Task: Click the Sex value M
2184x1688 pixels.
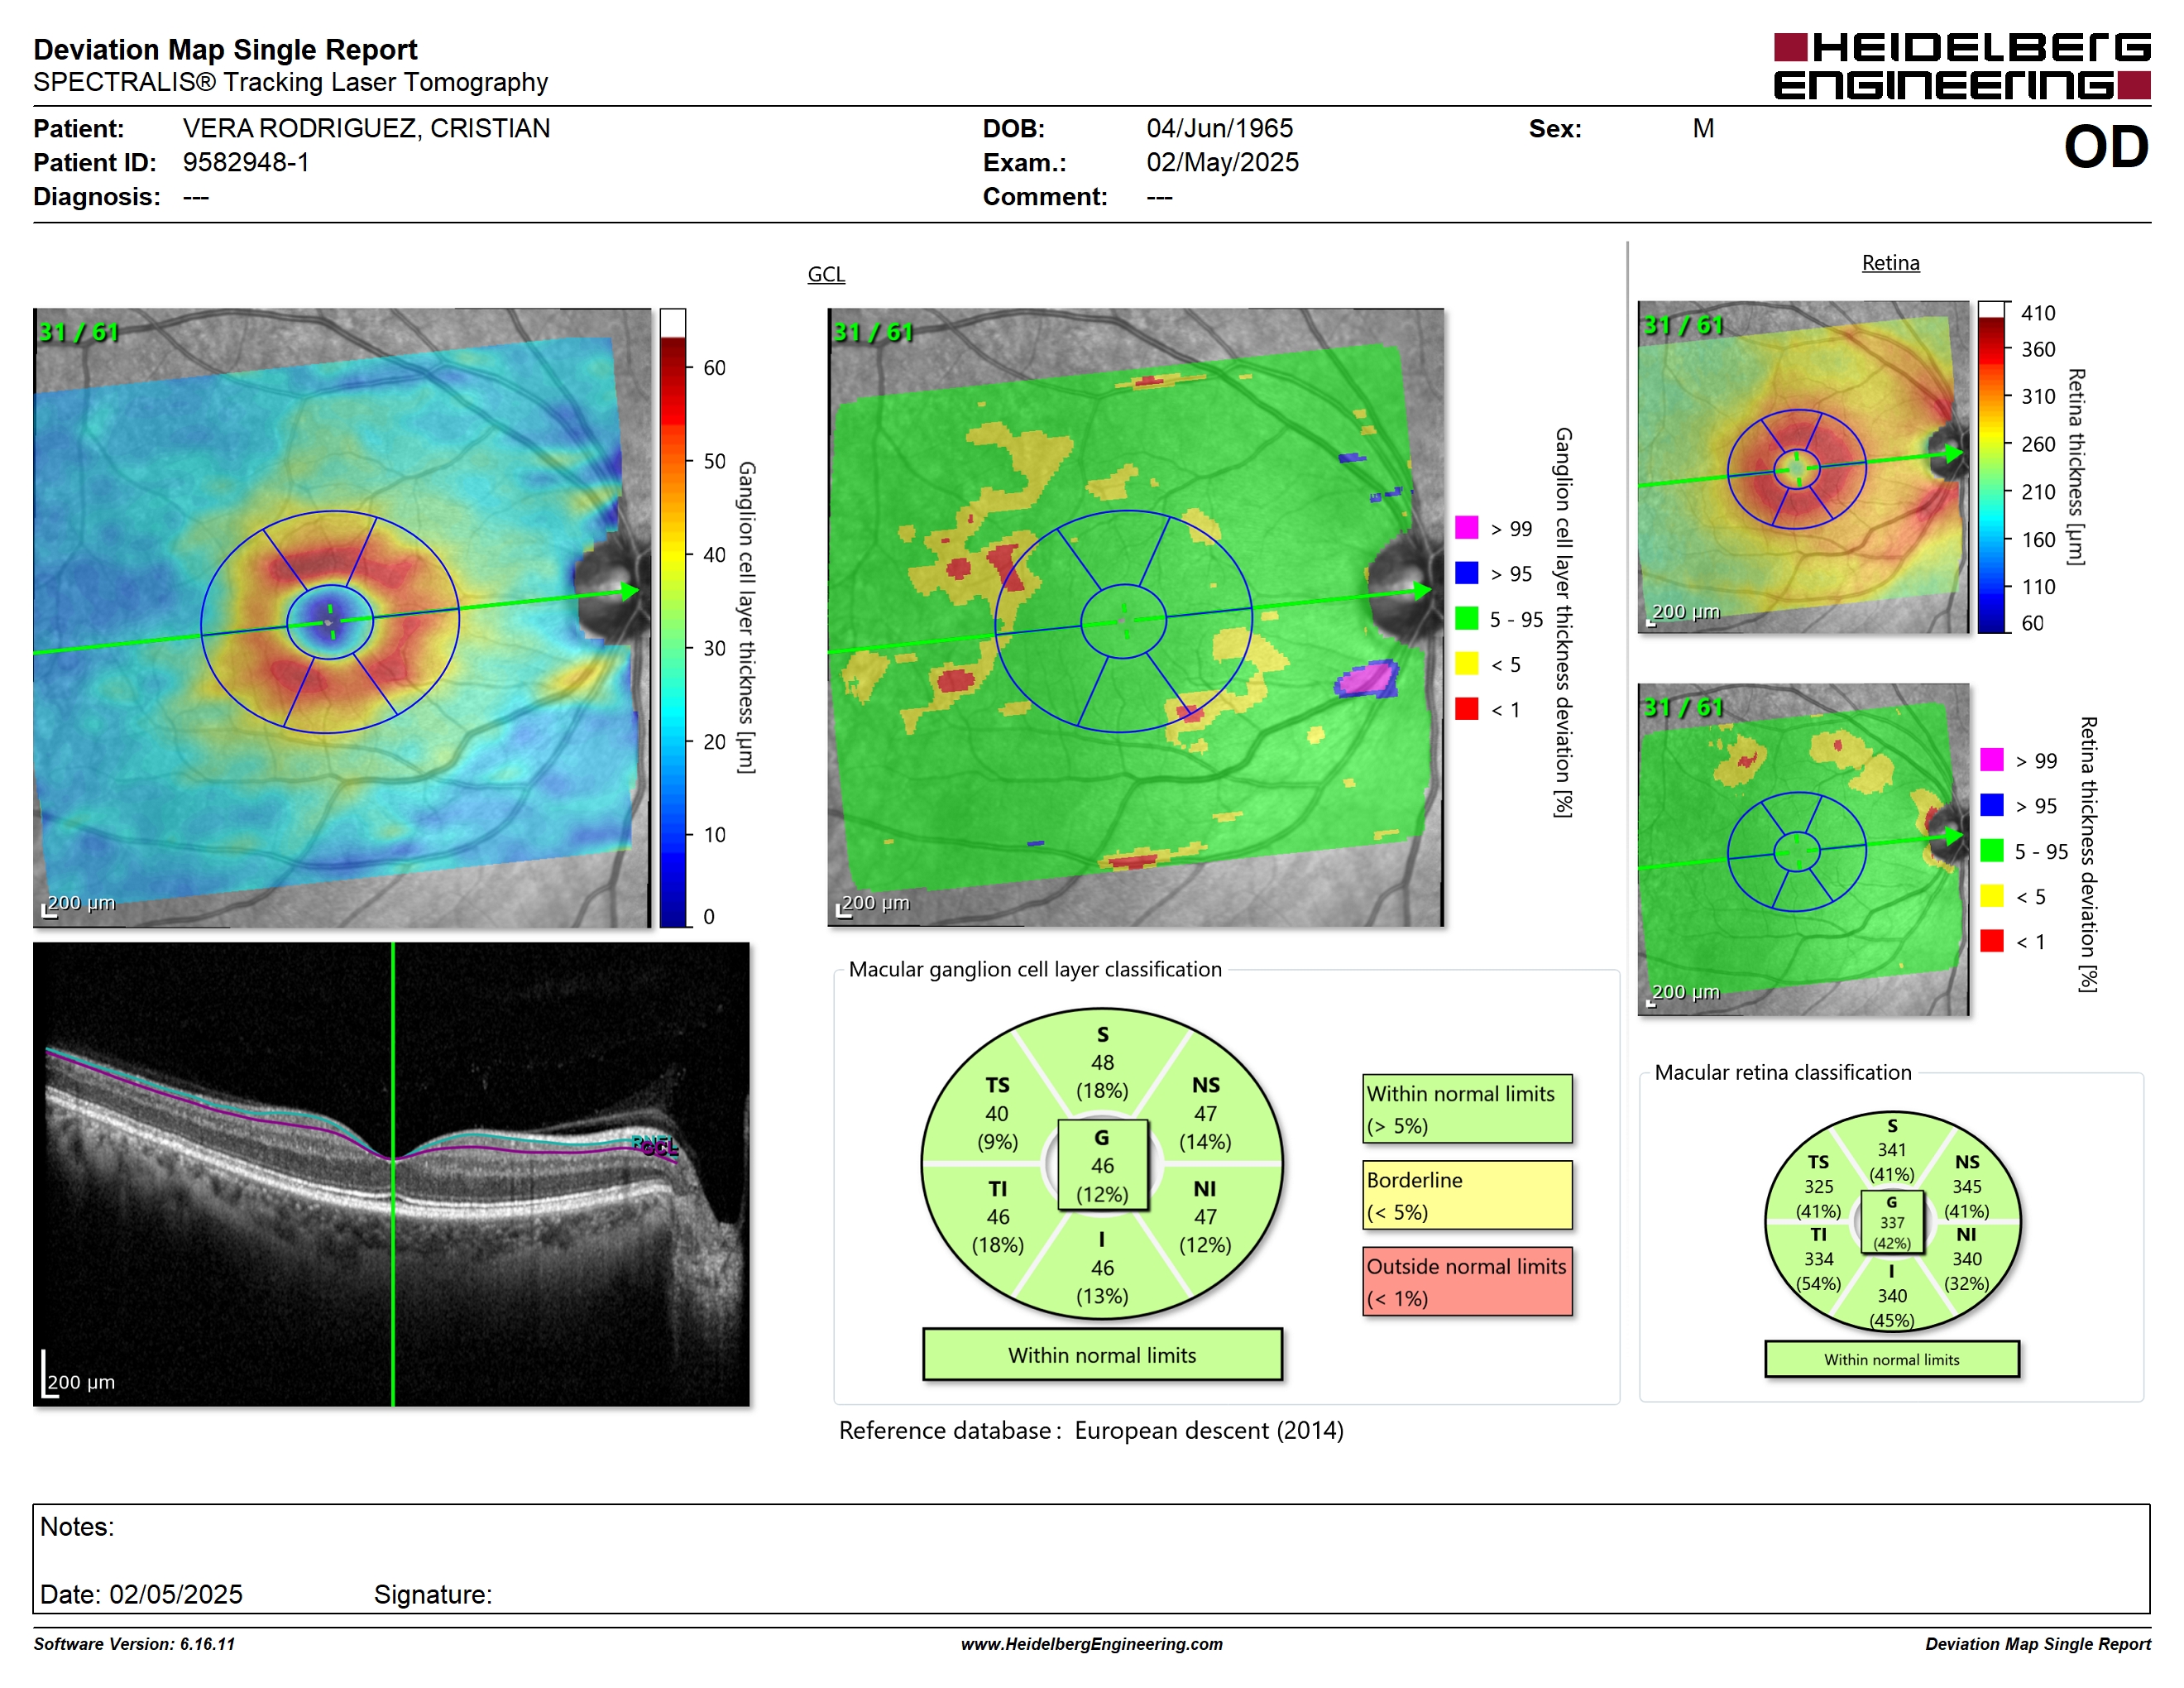Action: pos(1703,129)
